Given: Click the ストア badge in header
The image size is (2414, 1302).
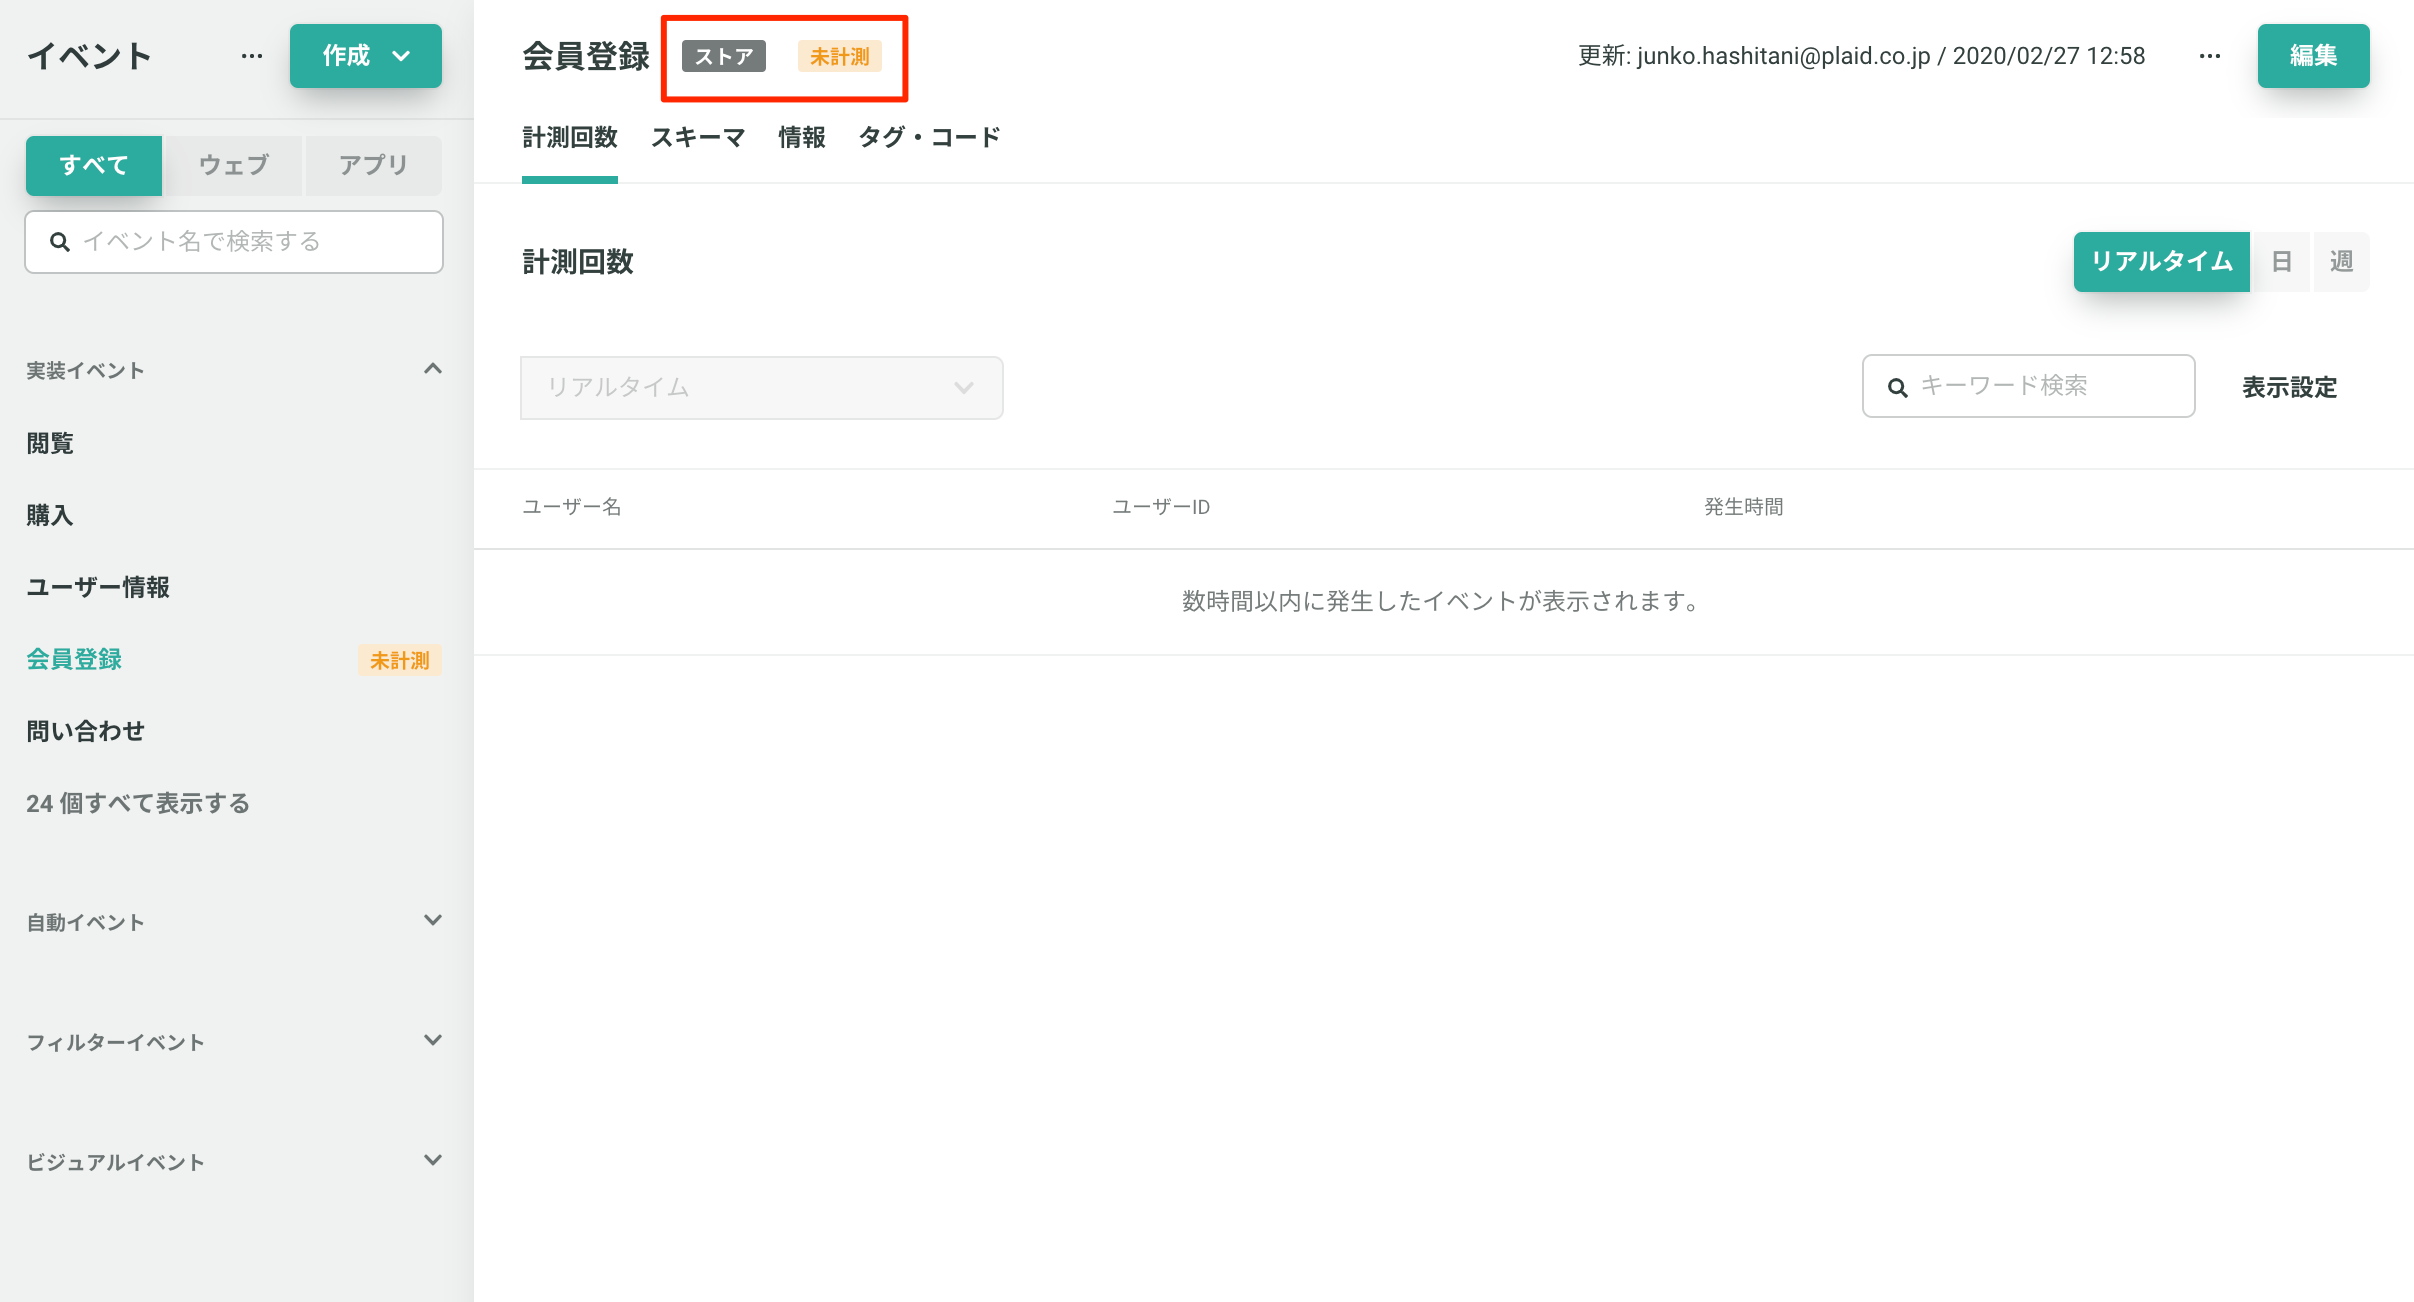Looking at the screenshot, I should click(724, 57).
